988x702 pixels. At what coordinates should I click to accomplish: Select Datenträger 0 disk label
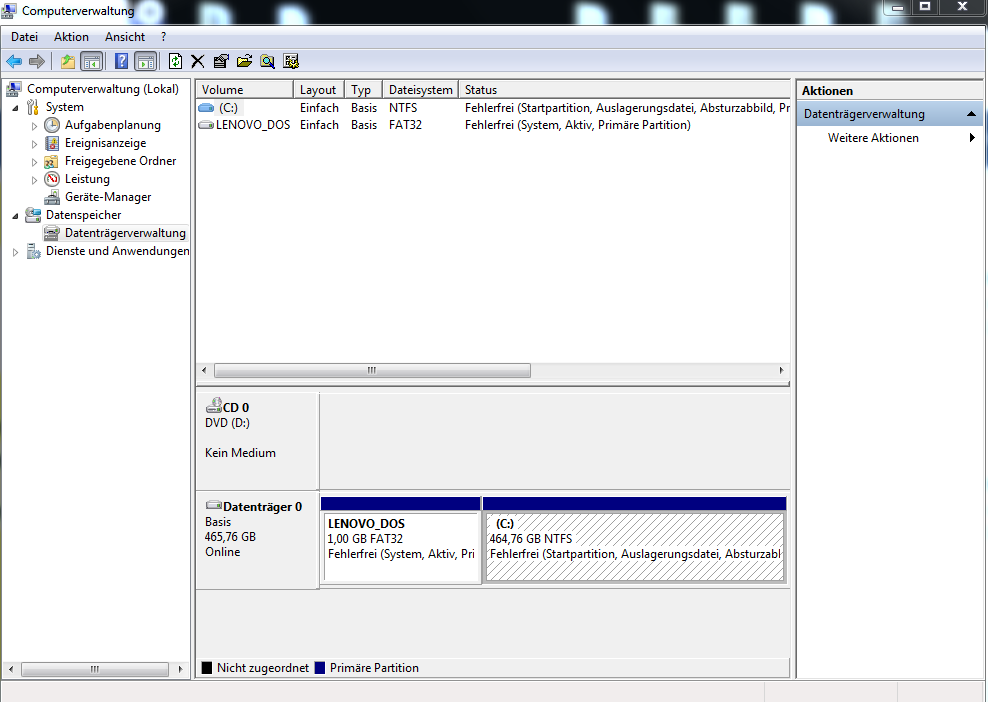click(256, 539)
